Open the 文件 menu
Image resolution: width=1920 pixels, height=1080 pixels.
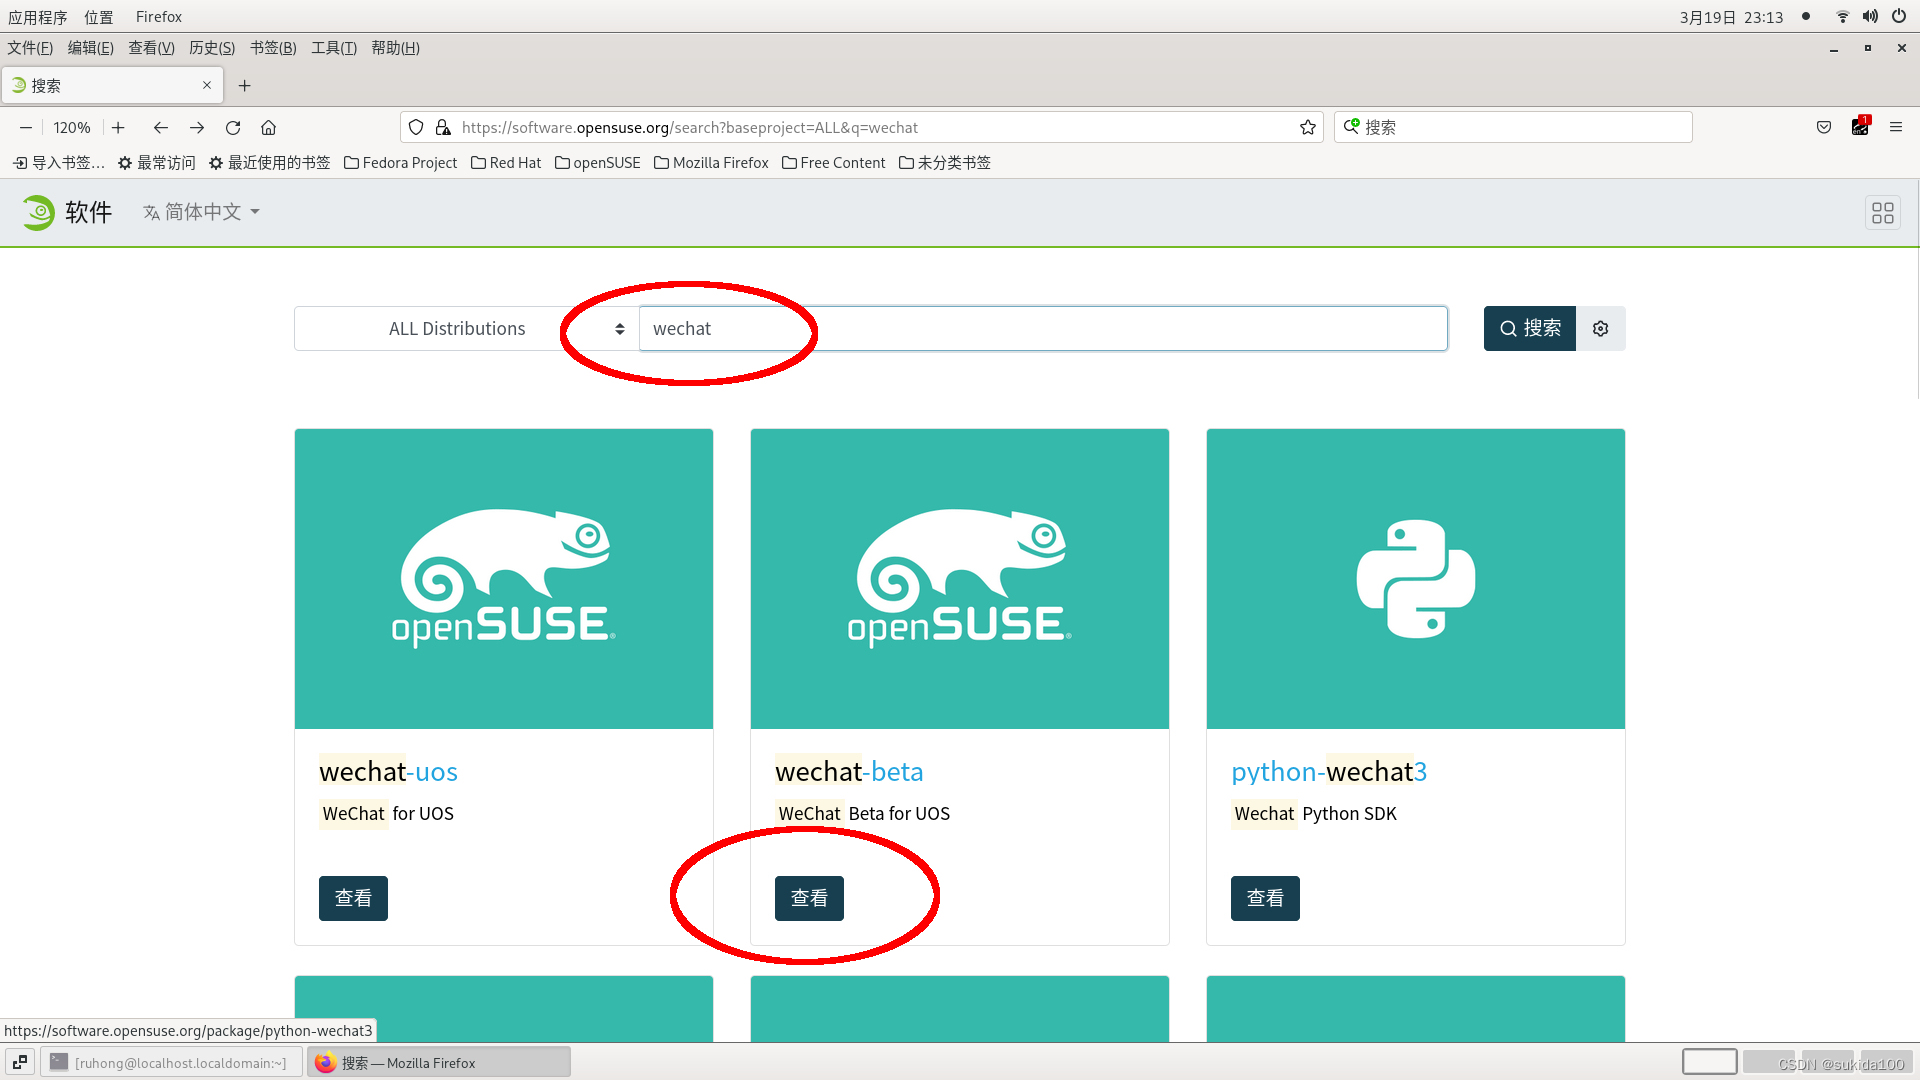[30, 48]
